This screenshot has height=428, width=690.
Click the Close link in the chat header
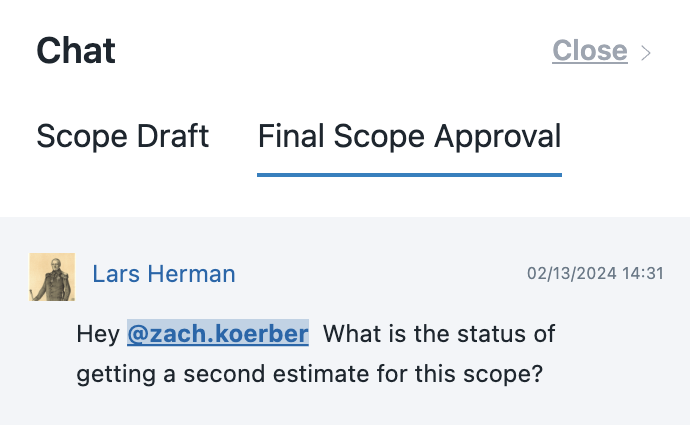point(590,51)
